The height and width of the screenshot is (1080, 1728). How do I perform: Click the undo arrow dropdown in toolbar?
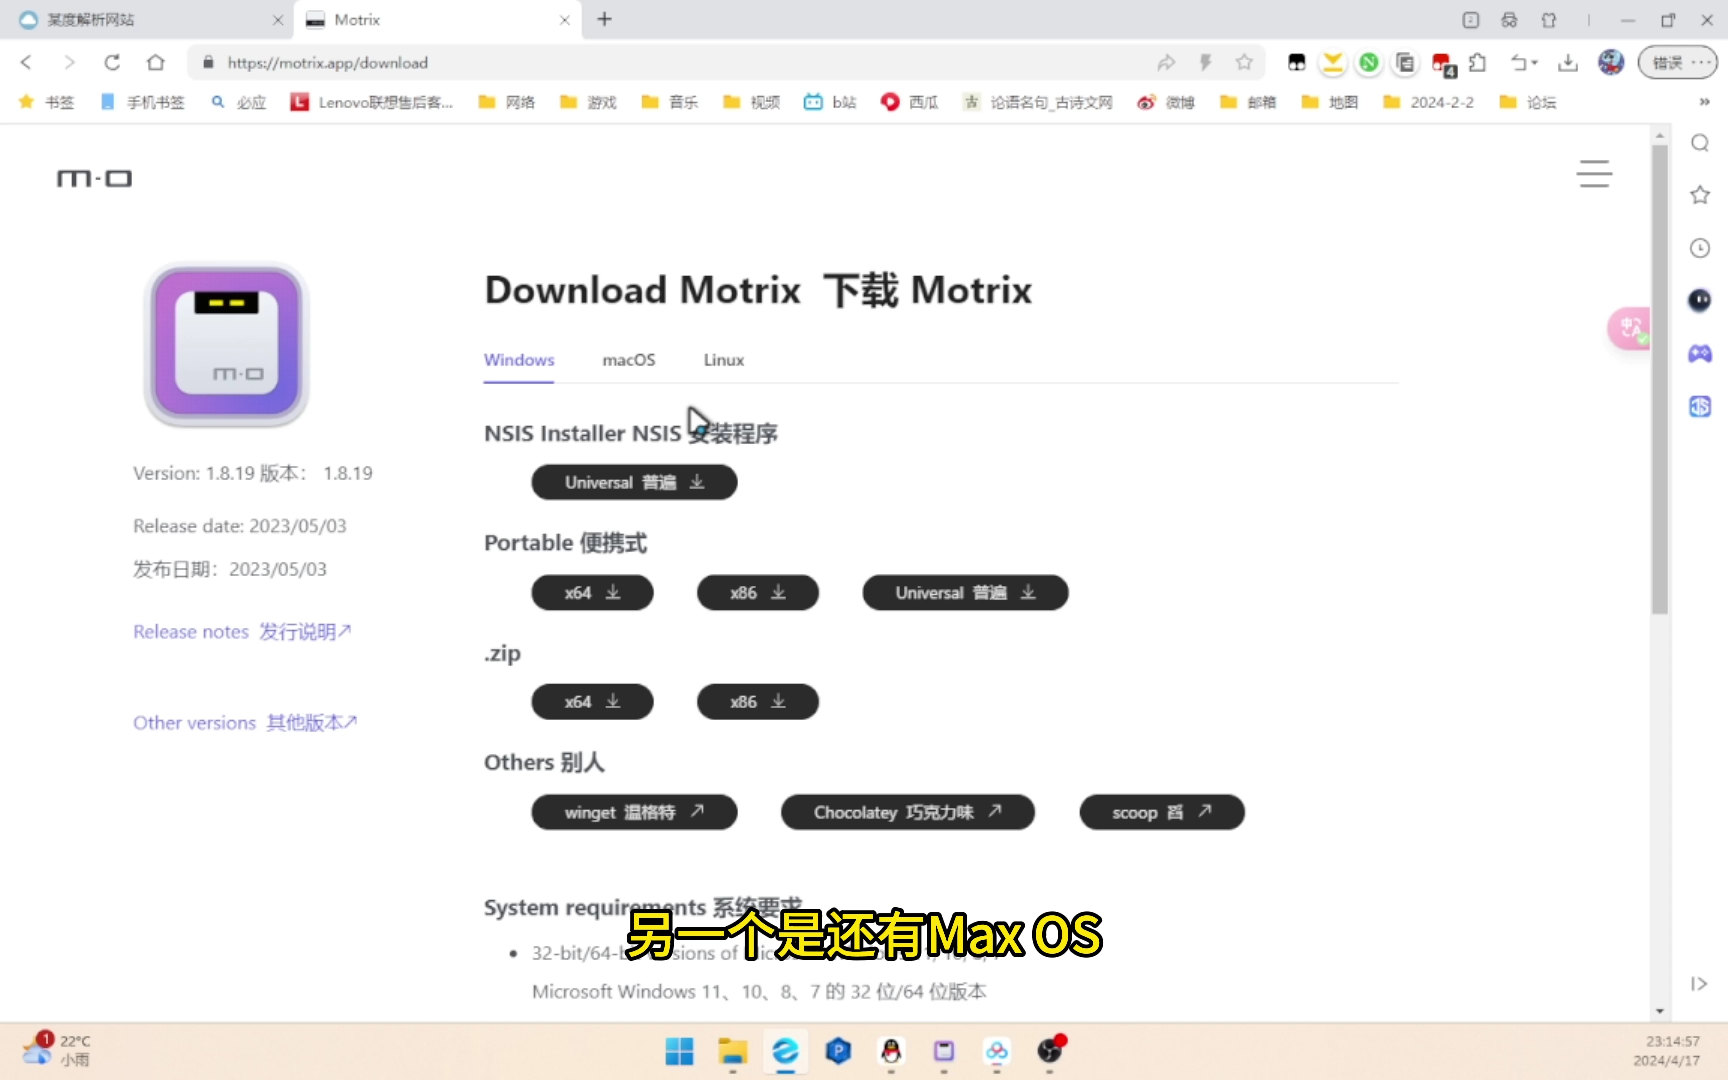(1524, 62)
